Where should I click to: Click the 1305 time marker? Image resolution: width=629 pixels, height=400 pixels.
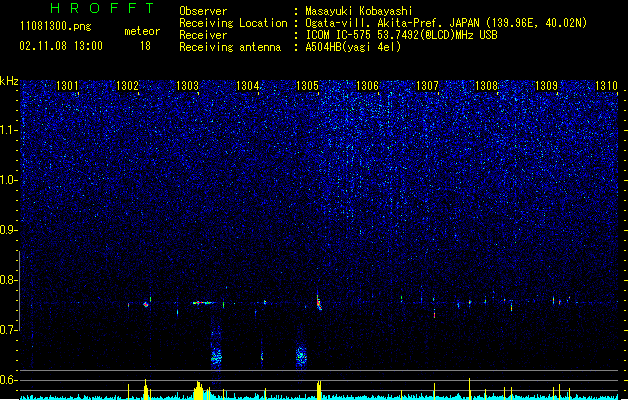(x=307, y=86)
